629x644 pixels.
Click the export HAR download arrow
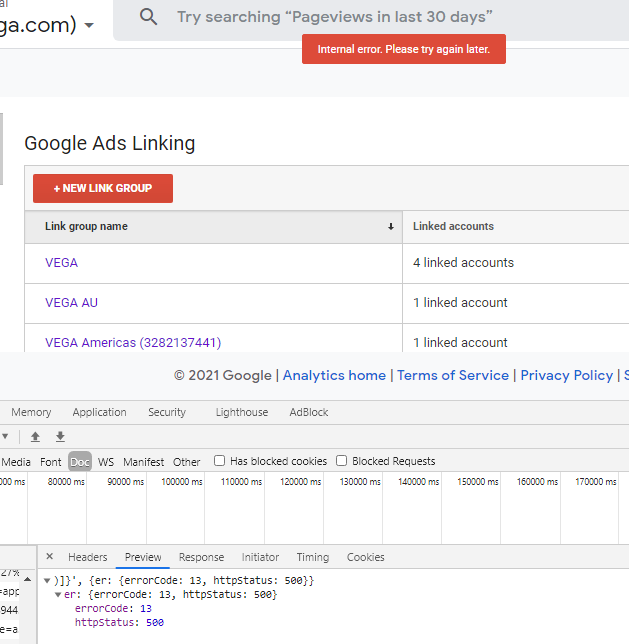pyautogui.click(x=60, y=437)
